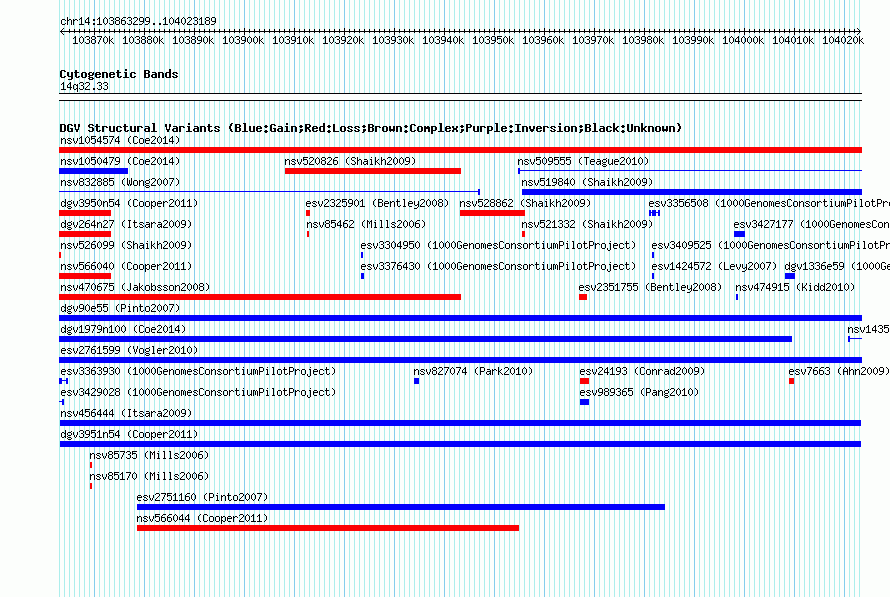
Task: Select esv2351755 (Bentley2008) label
Action: [x=650, y=287]
